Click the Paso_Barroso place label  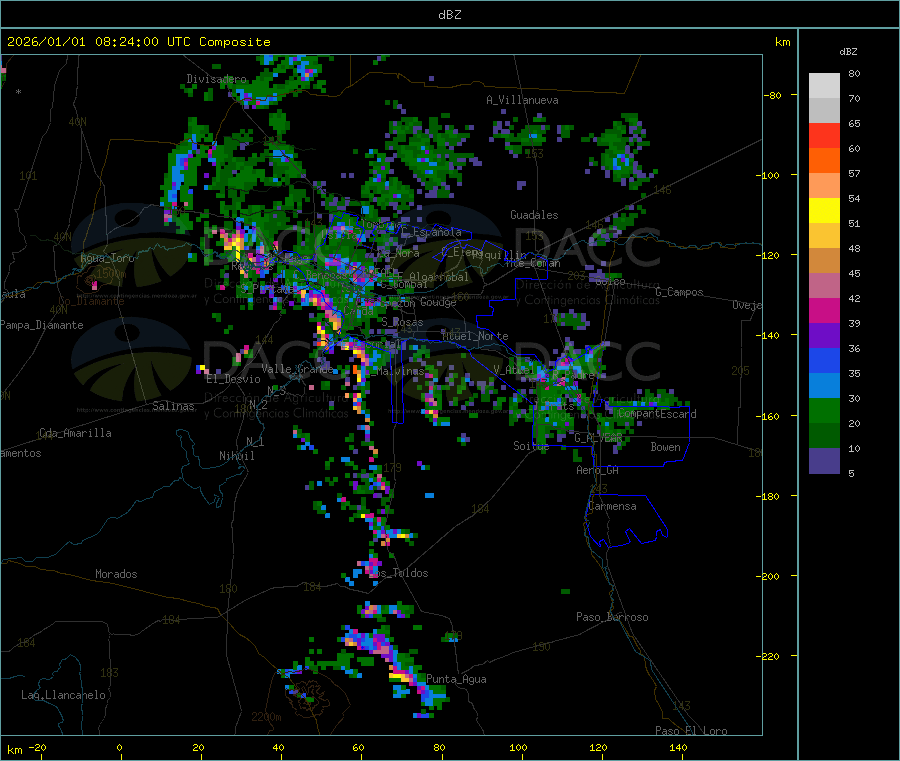point(612,617)
